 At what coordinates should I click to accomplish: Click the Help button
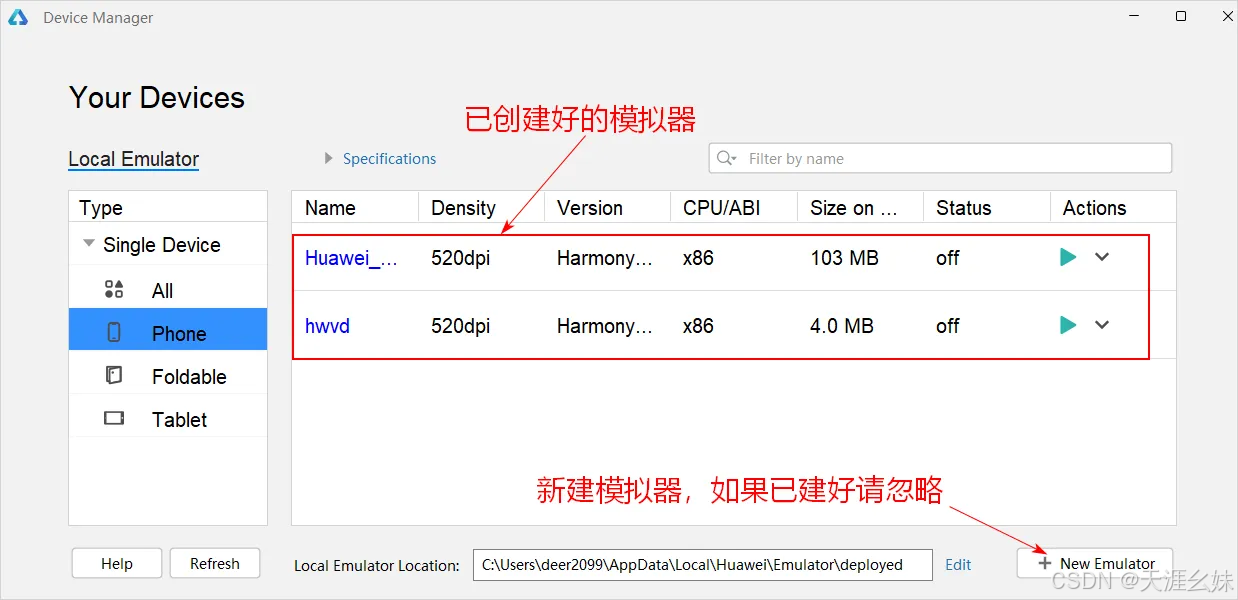pos(117,563)
